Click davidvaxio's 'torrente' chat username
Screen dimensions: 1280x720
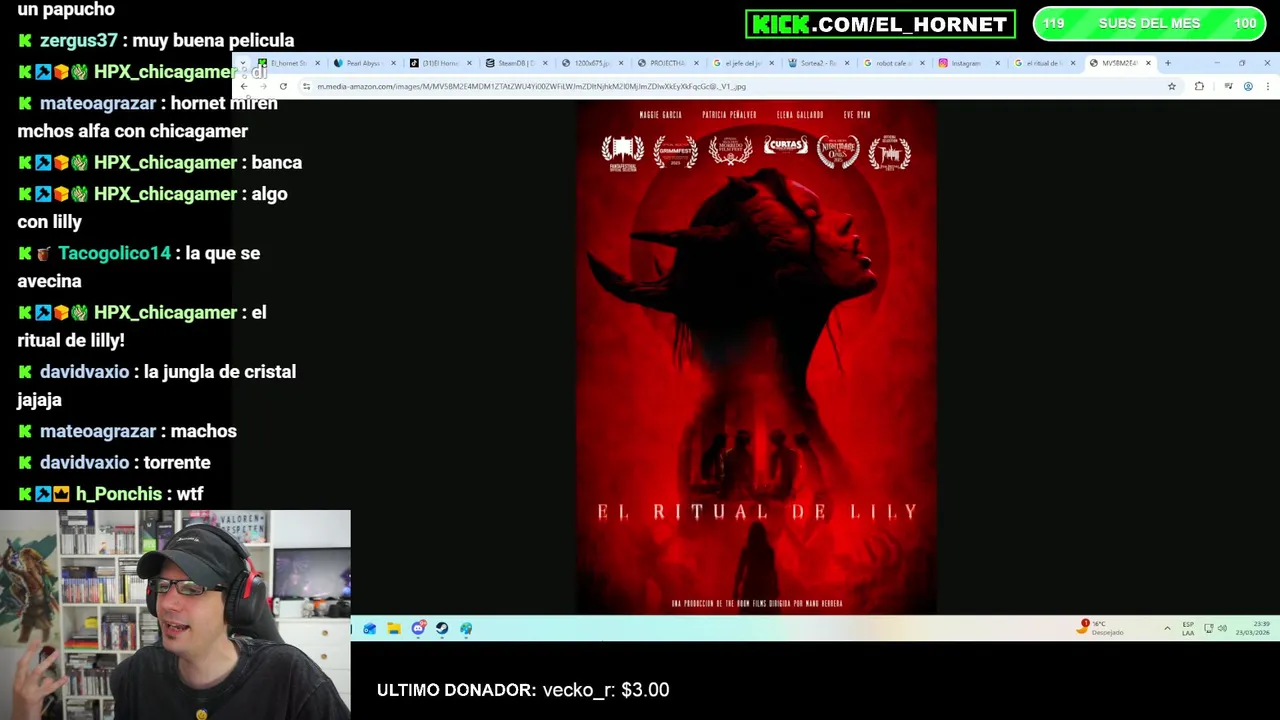pos(84,463)
